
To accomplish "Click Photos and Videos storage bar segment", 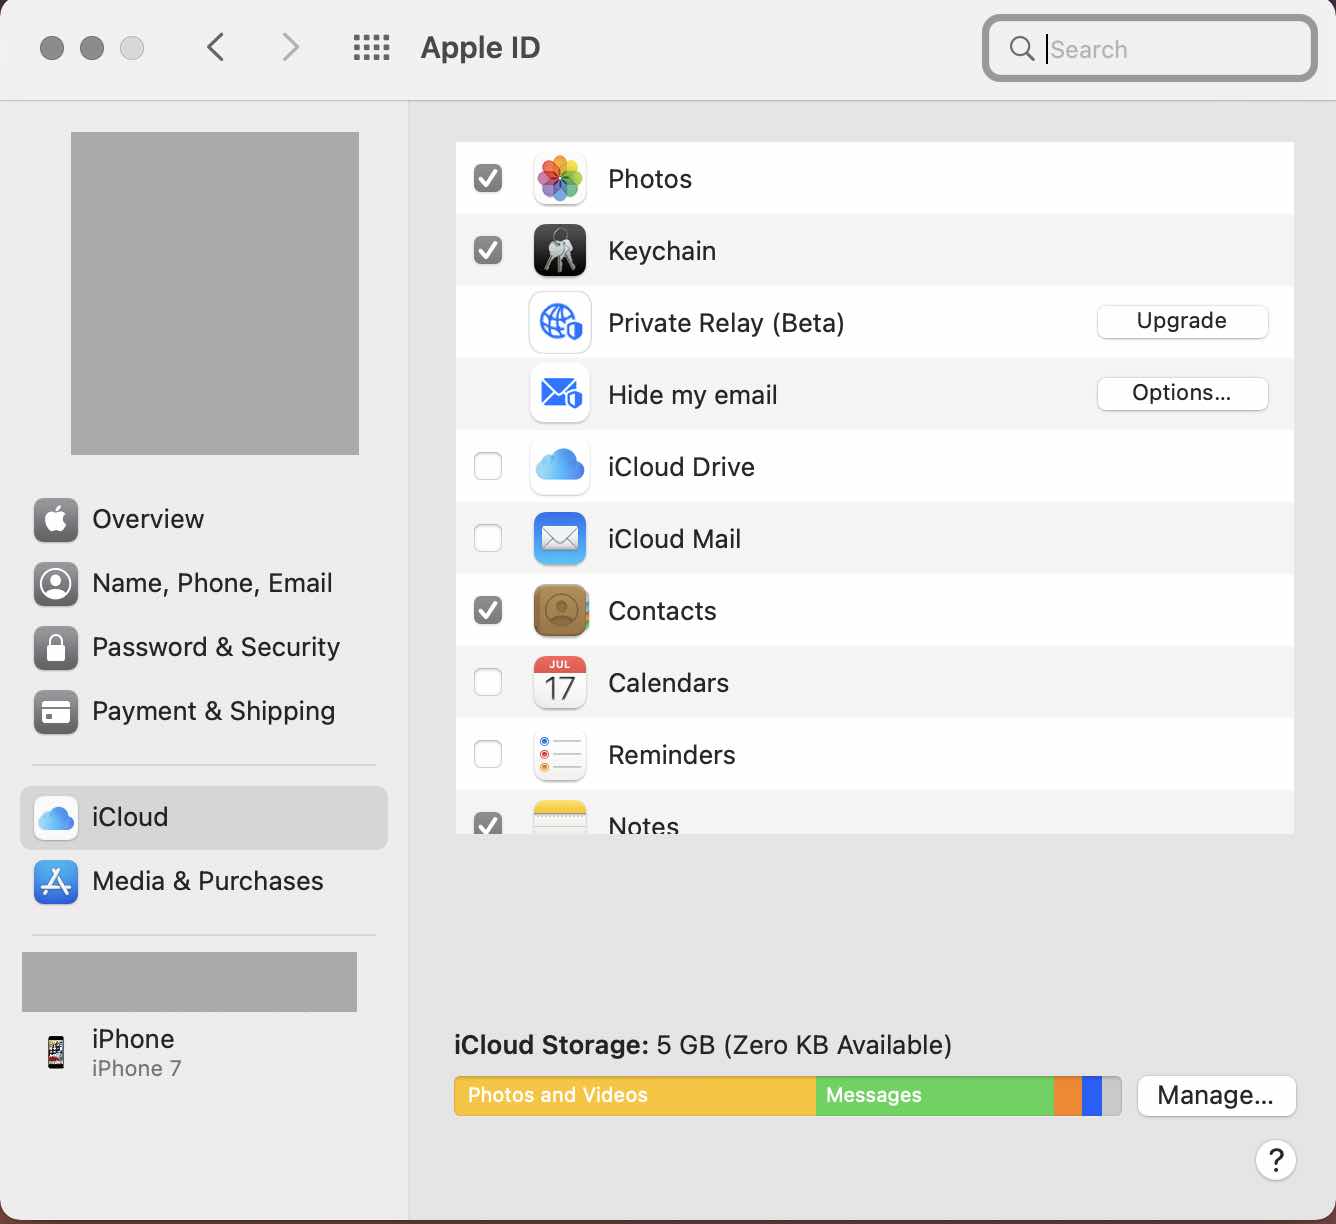I will (634, 1096).
